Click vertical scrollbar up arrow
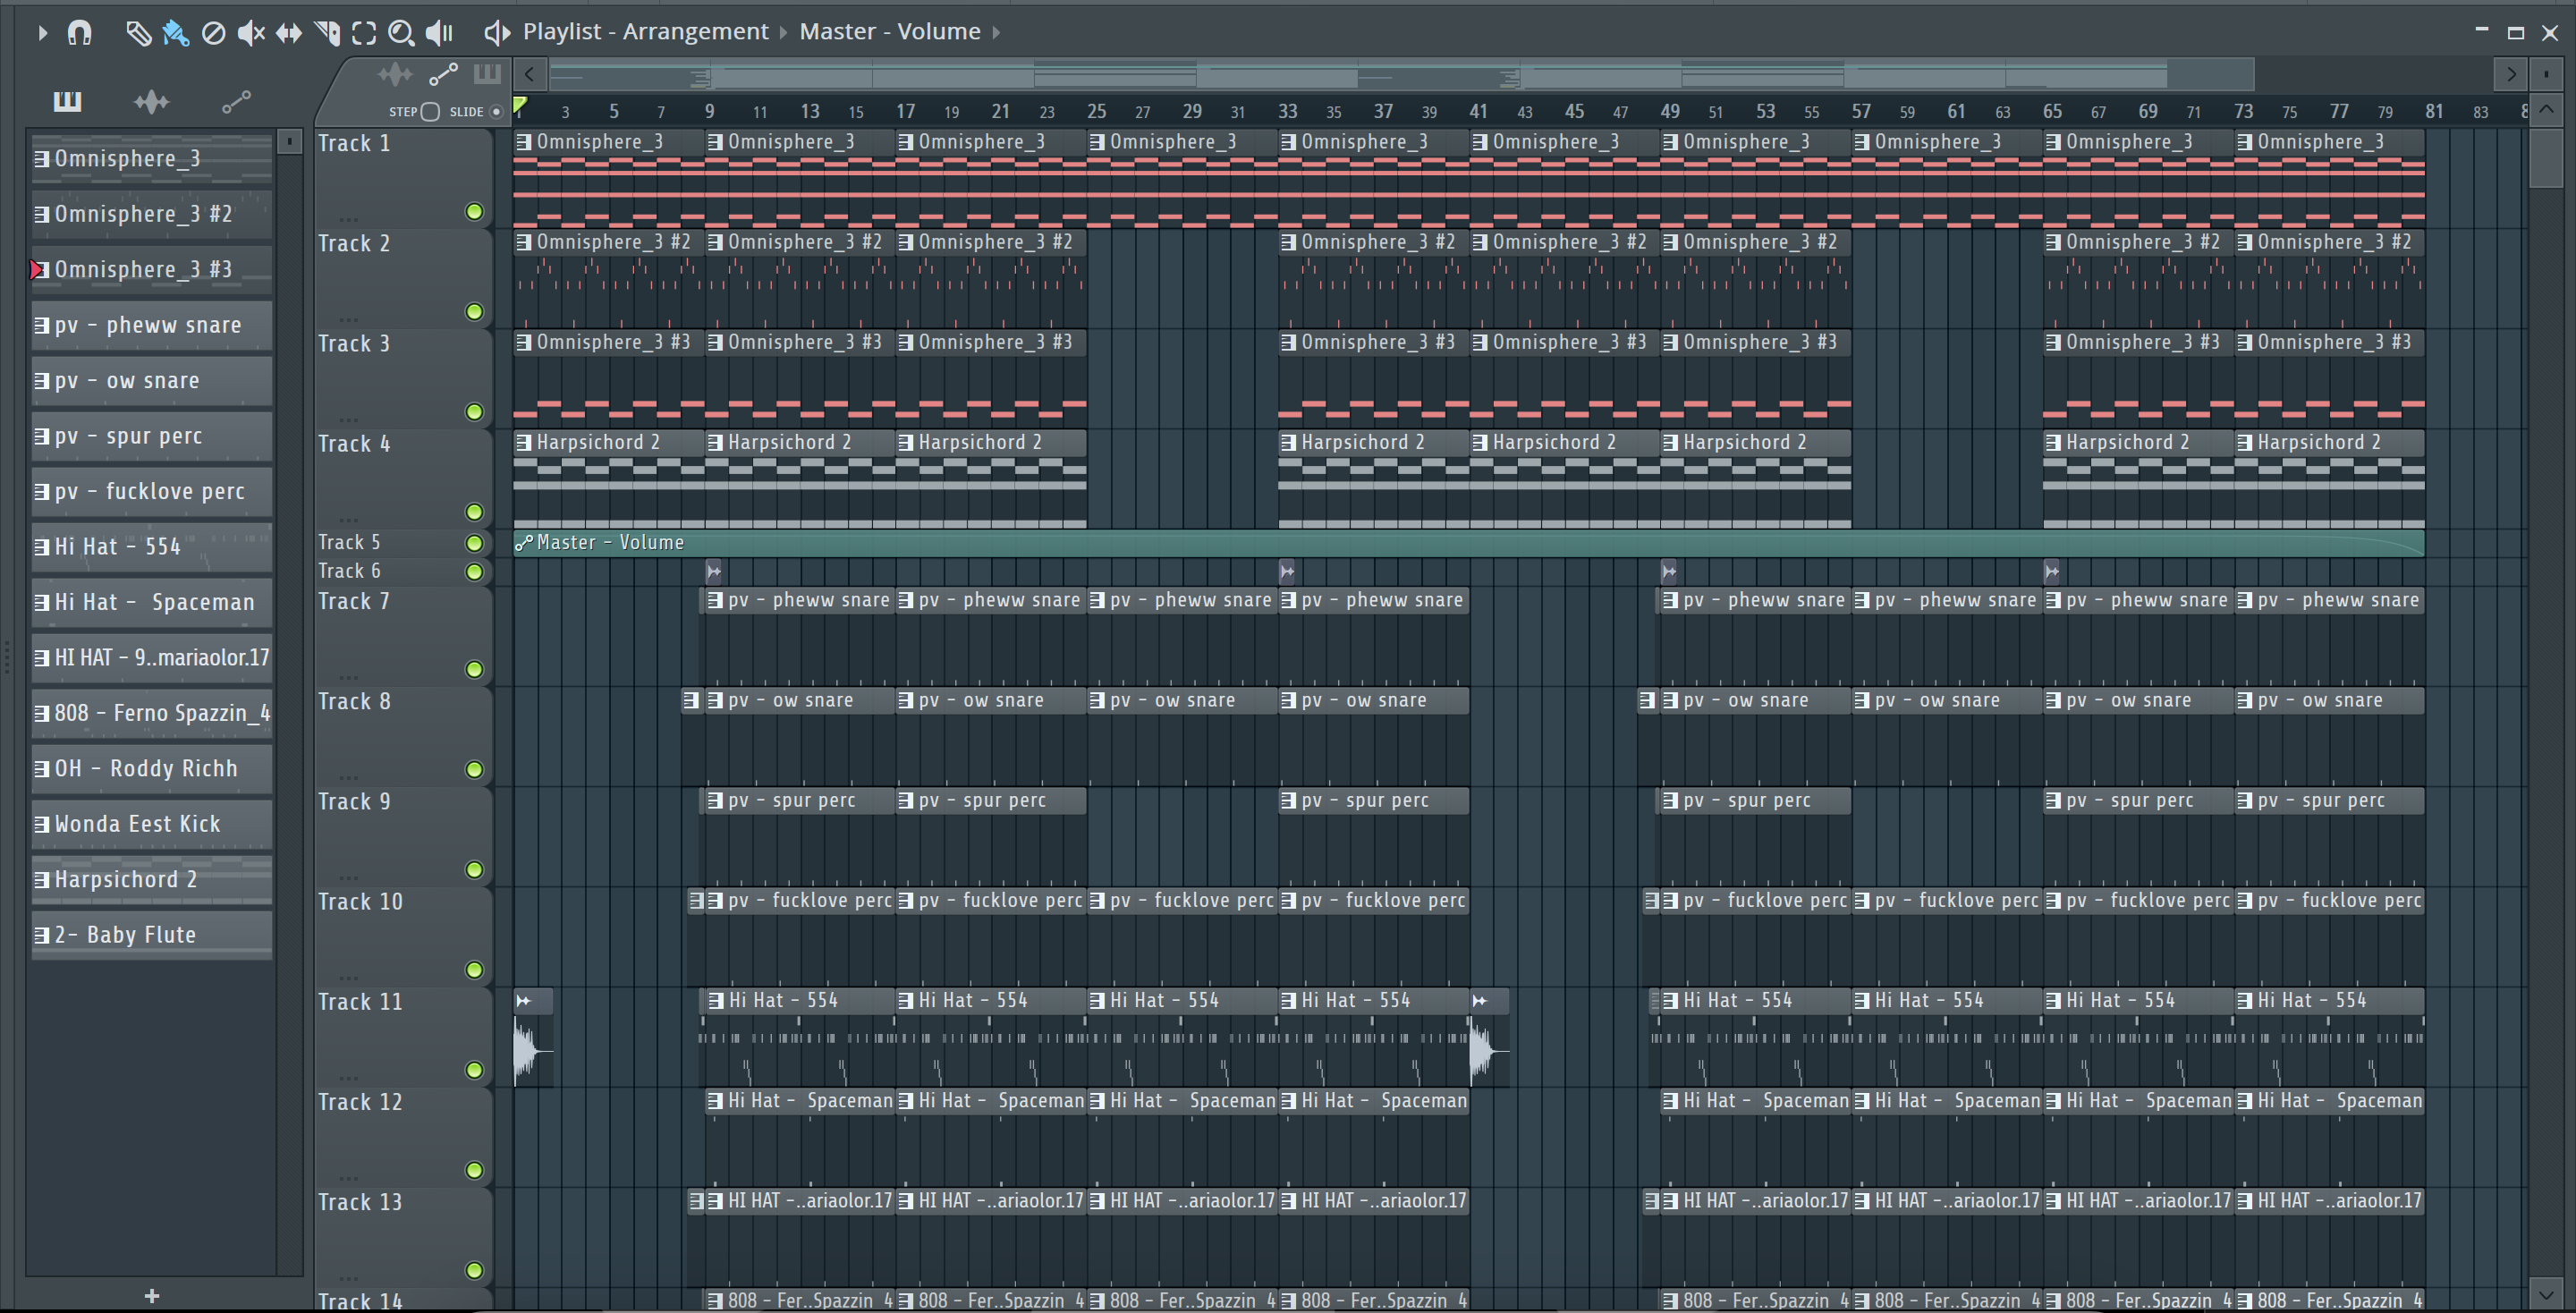 coord(2546,108)
